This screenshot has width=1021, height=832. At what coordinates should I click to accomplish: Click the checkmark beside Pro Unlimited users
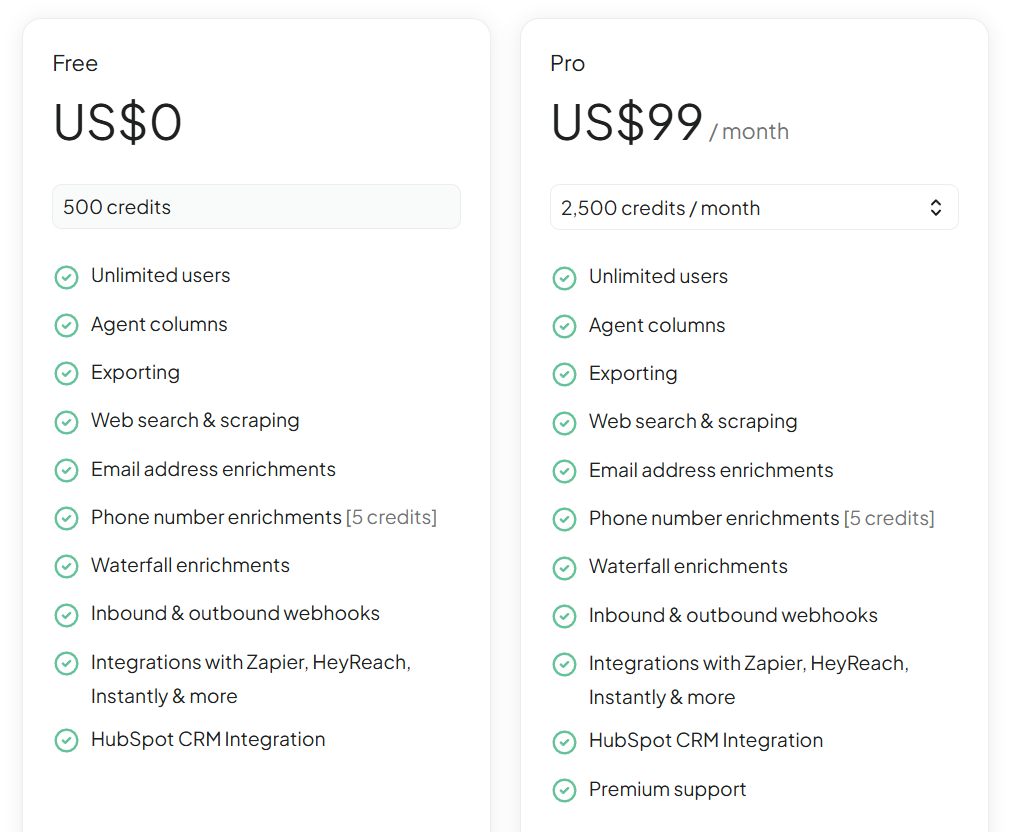(564, 277)
